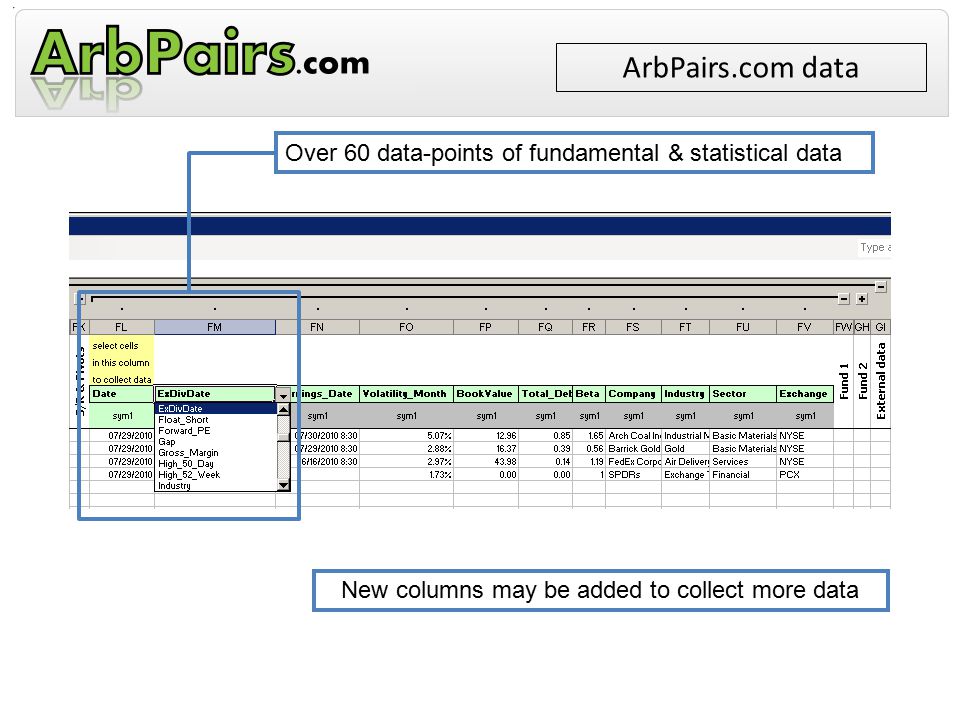Click the Barrick Gold company cell

(x=634, y=448)
